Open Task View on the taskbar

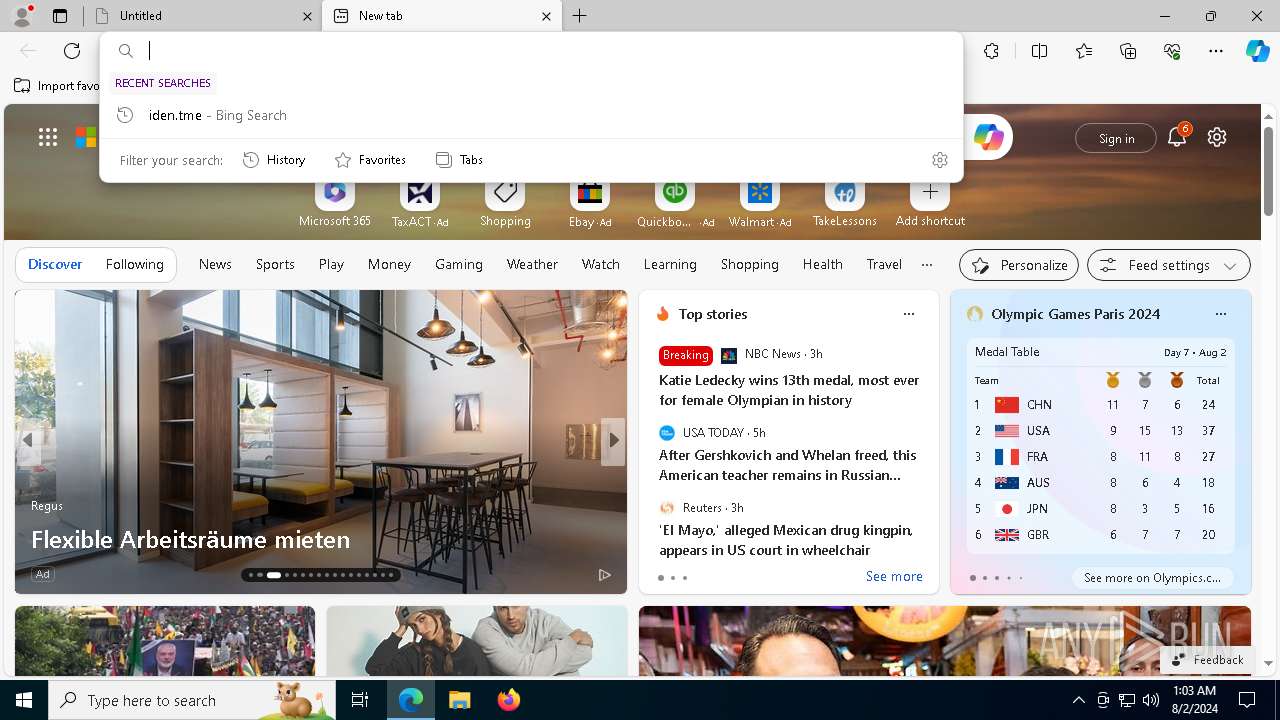pyautogui.click(x=360, y=700)
